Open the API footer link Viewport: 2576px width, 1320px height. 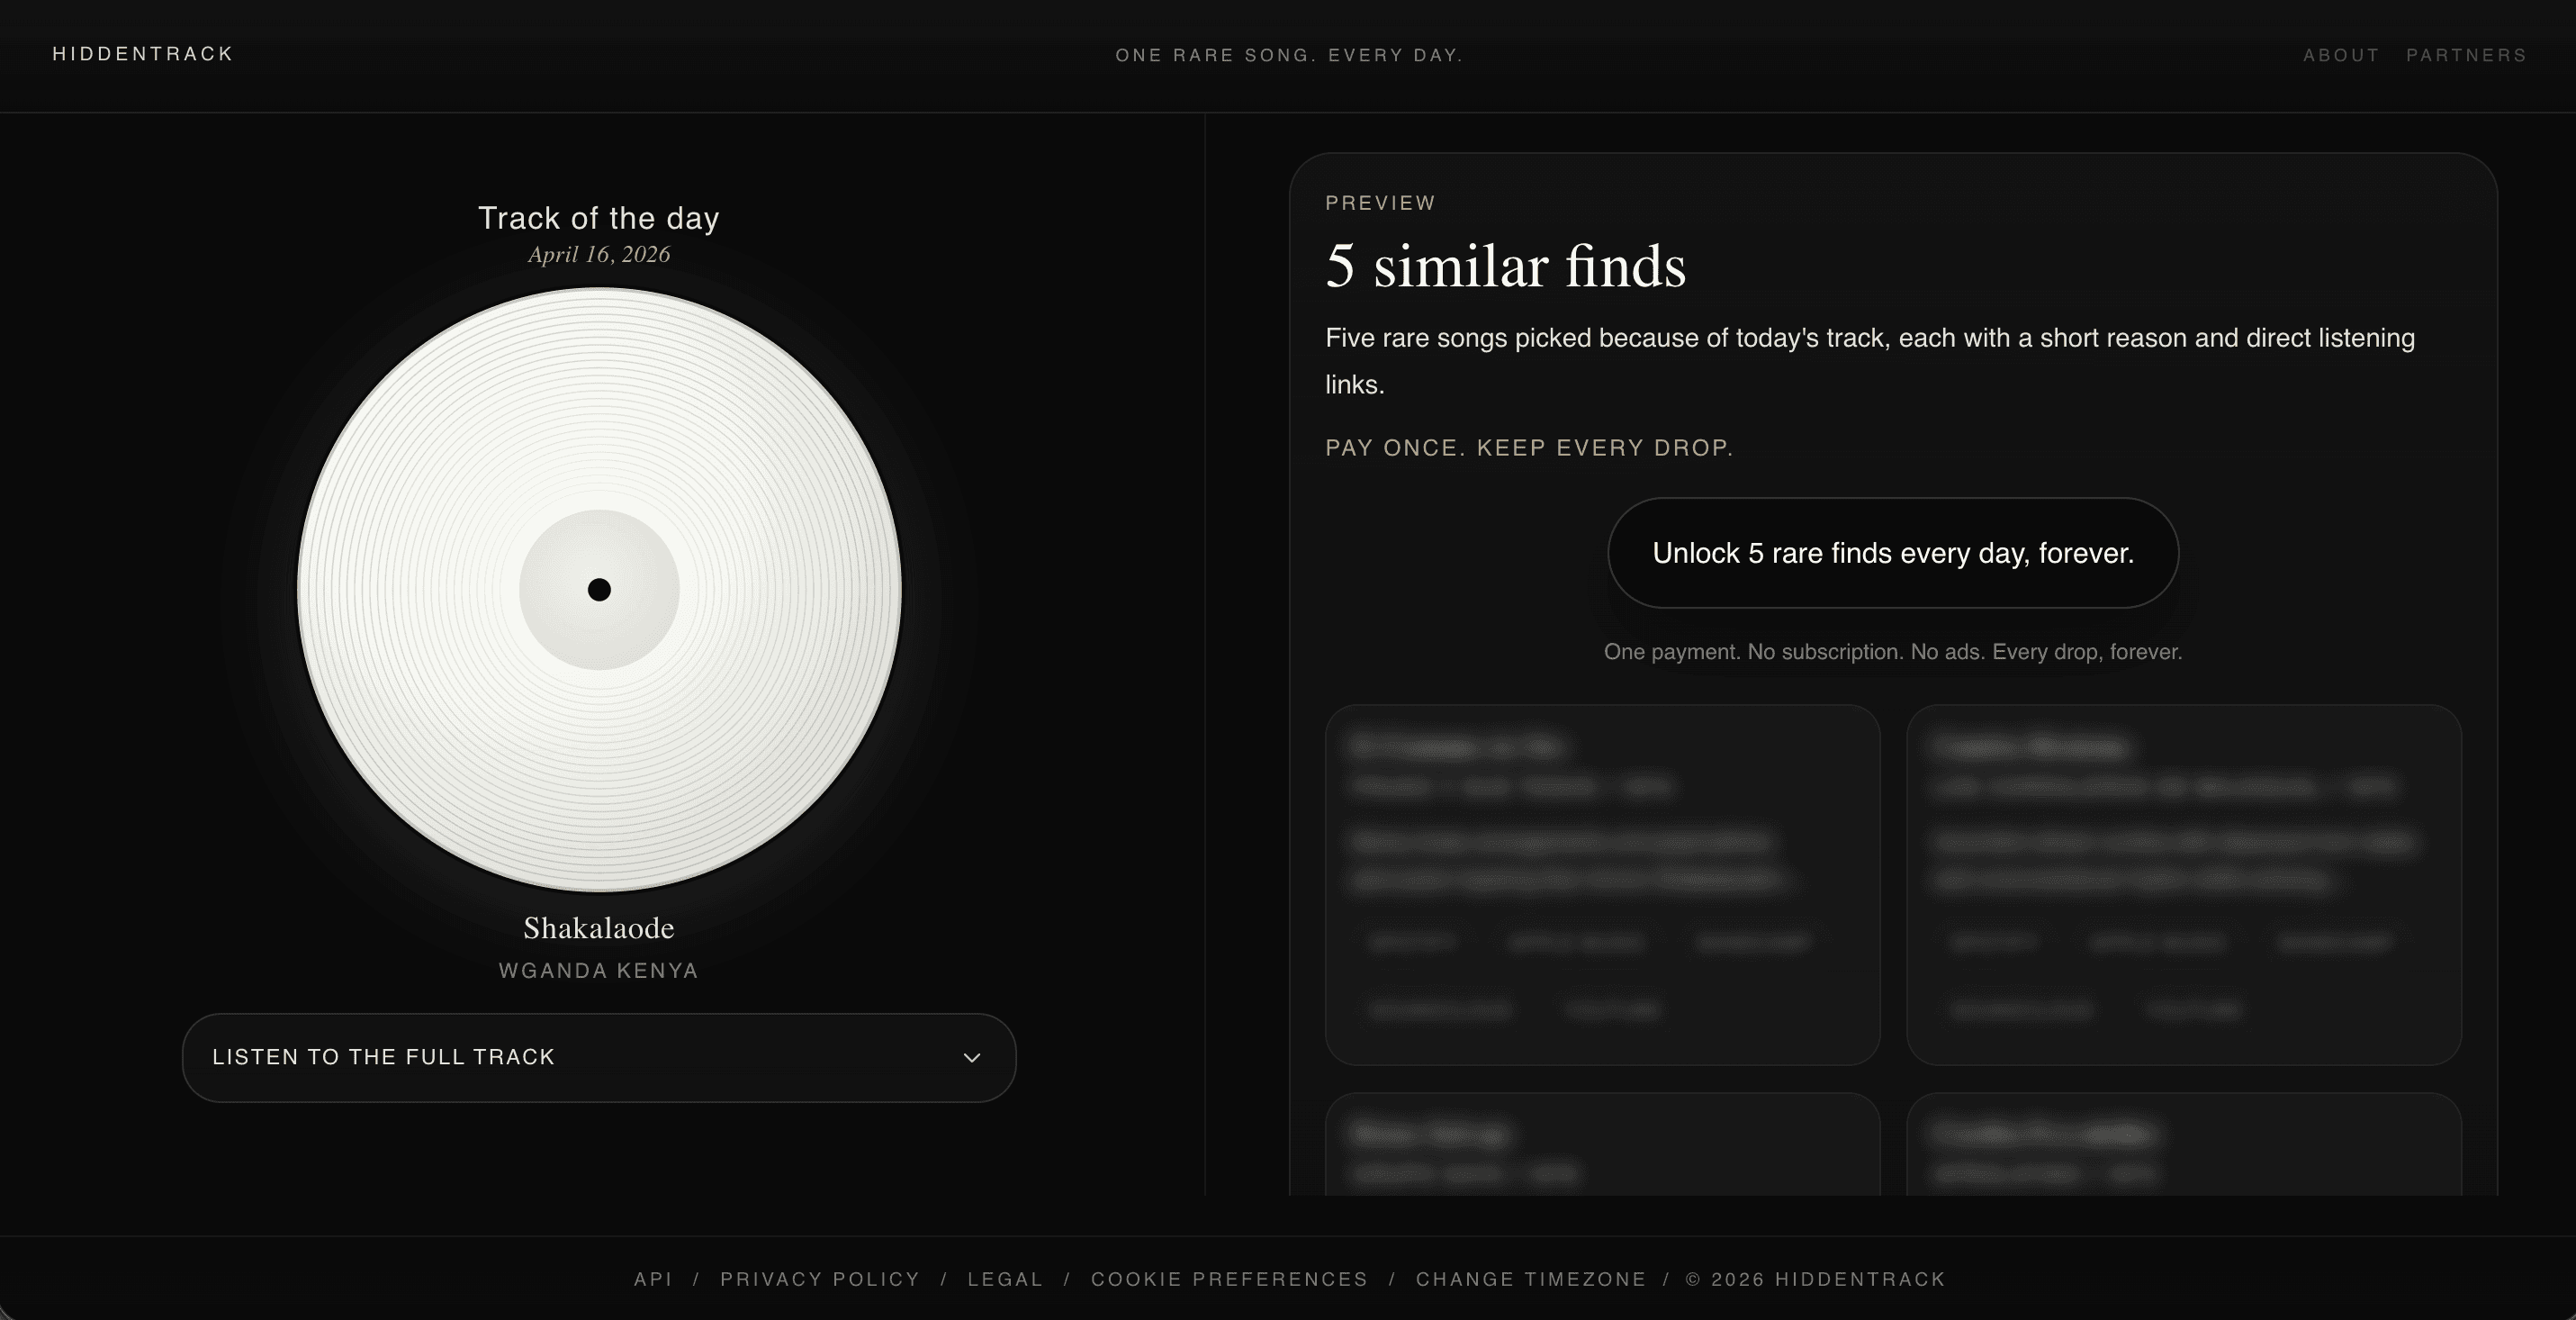click(653, 1279)
